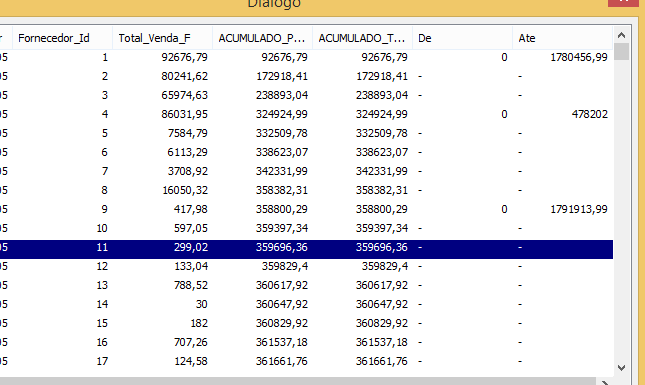645x385 pixels.
Task: Click the ACUMULADO_P... column header
Action: [262, 38]
